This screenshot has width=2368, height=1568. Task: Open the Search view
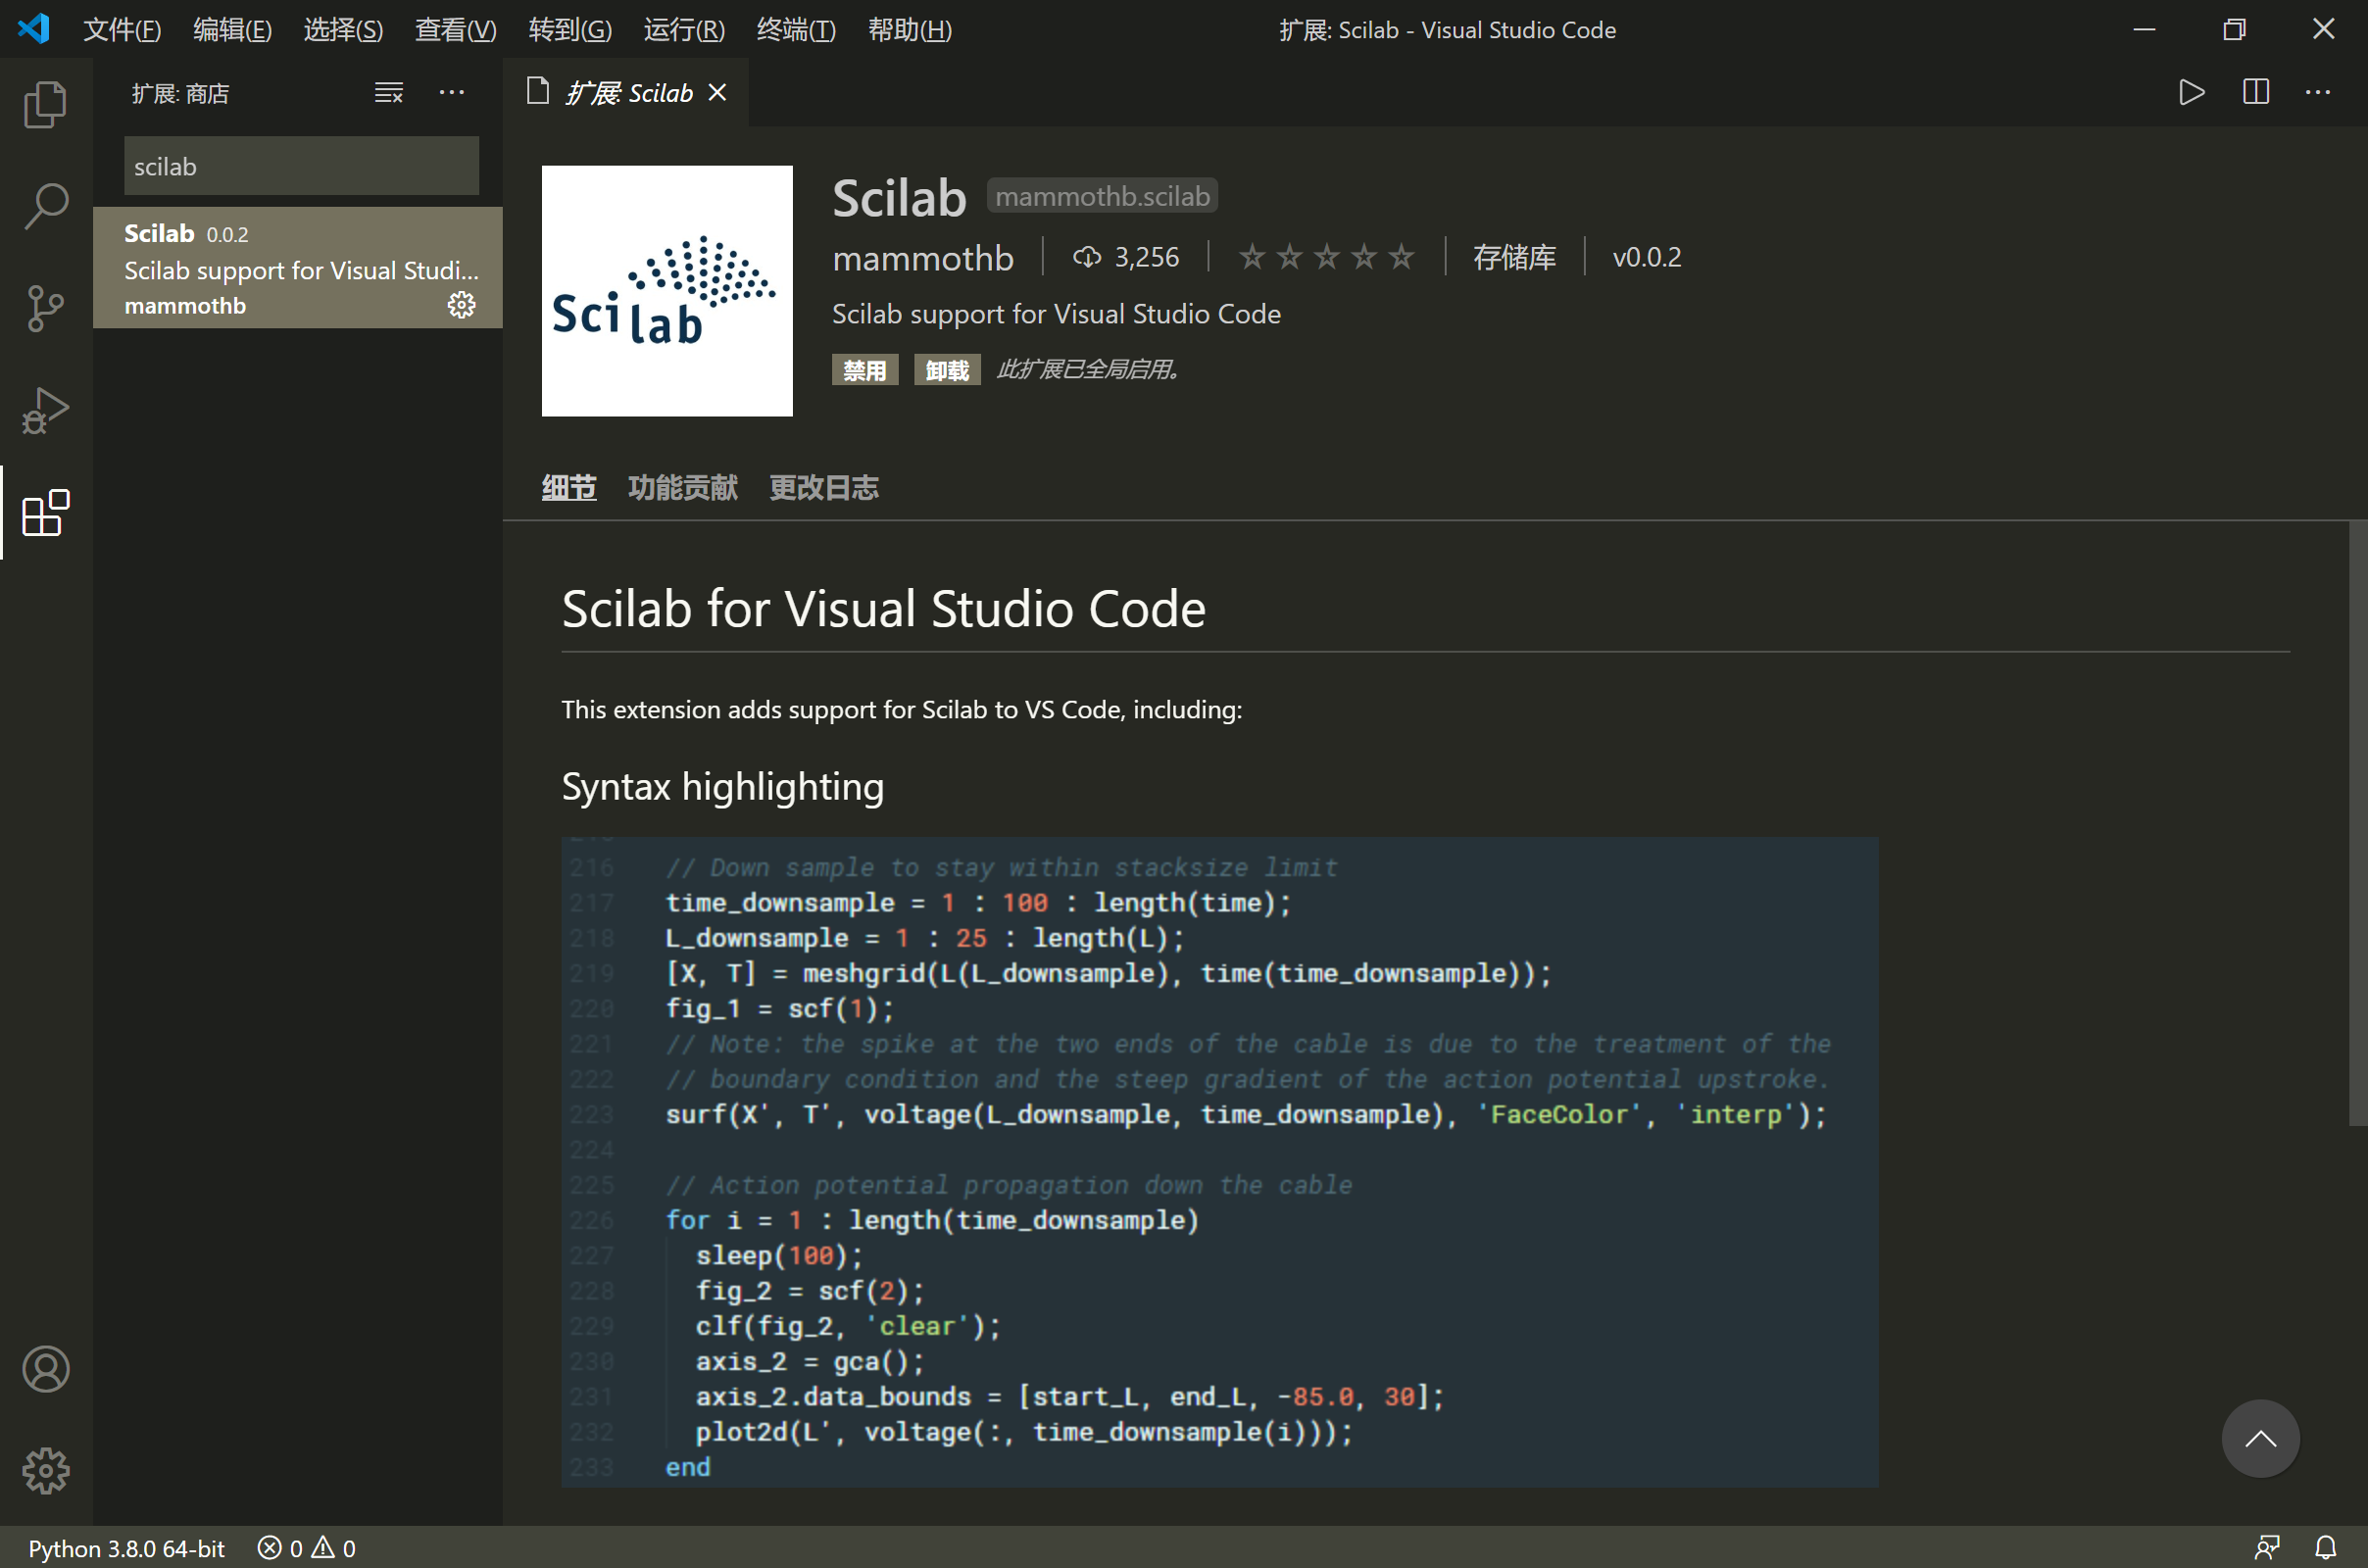click(x=45, y=205)
